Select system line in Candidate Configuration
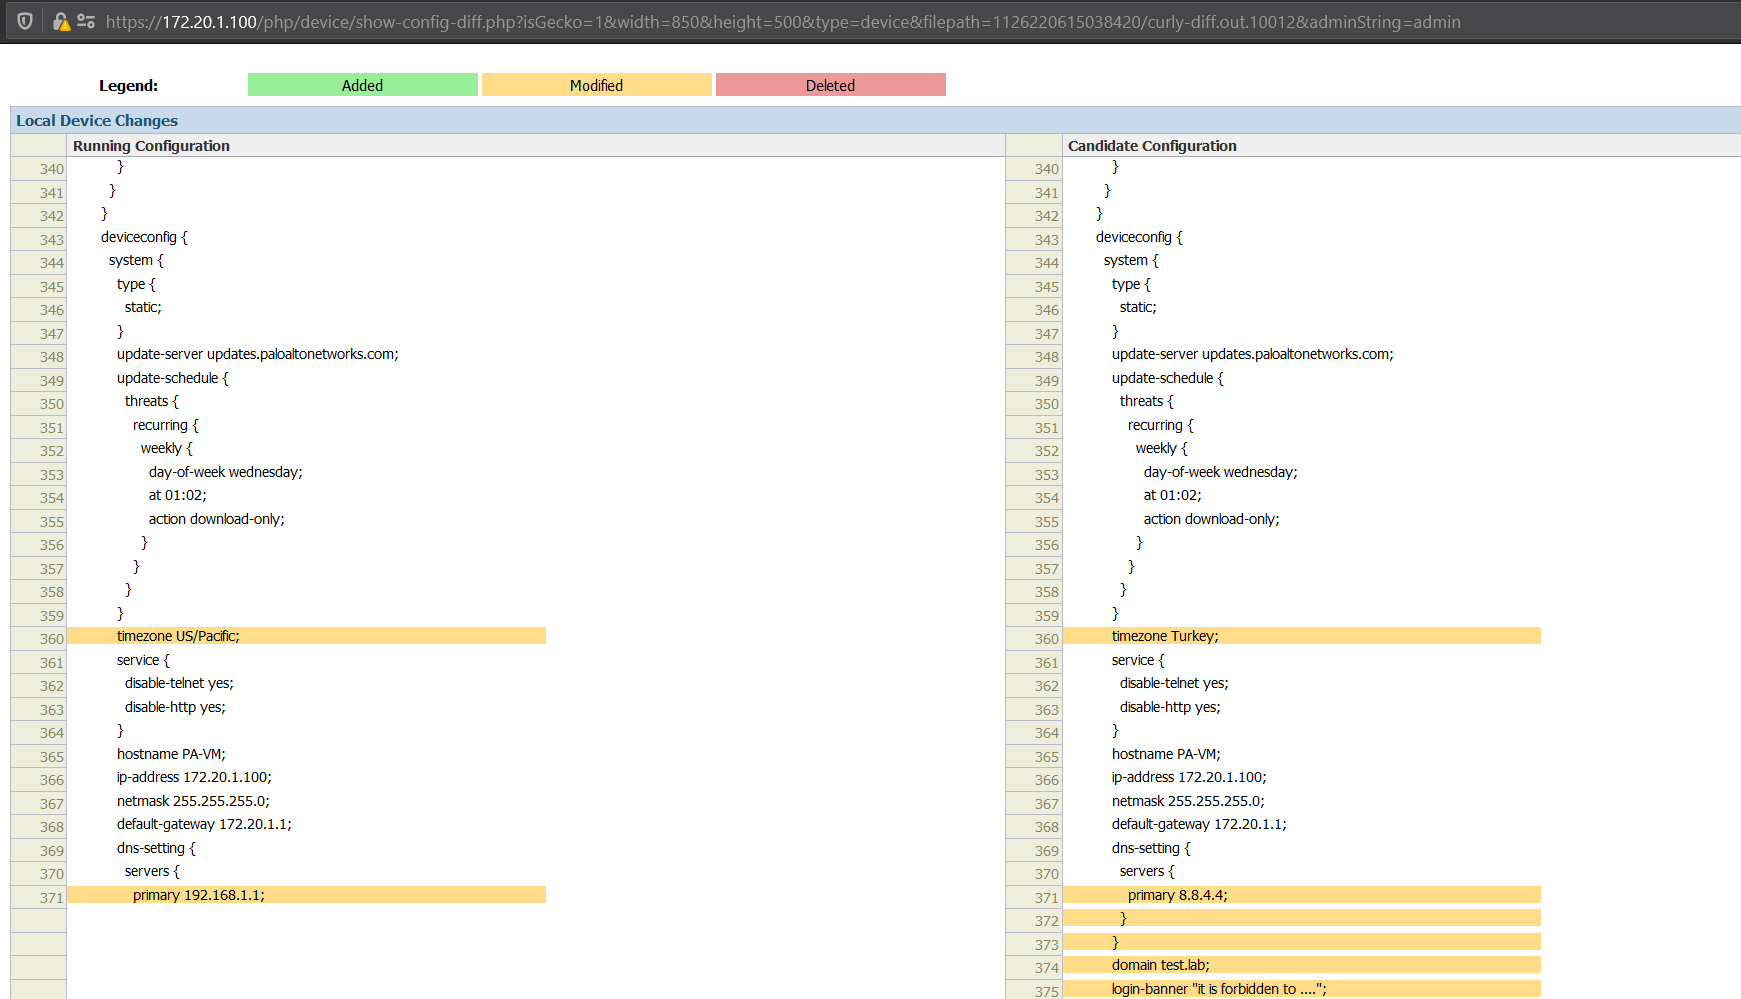1741x999 pixels. click(1131, 260)
